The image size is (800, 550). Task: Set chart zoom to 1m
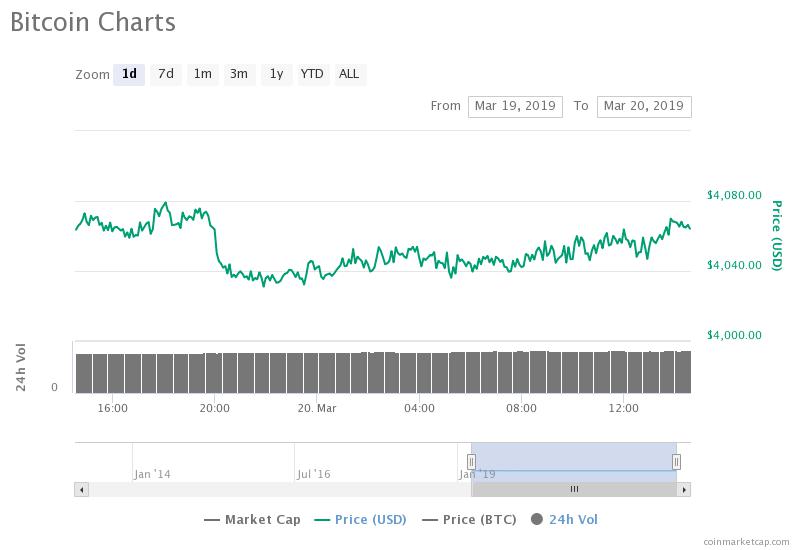pyautogui.click(x=203, y=74)
